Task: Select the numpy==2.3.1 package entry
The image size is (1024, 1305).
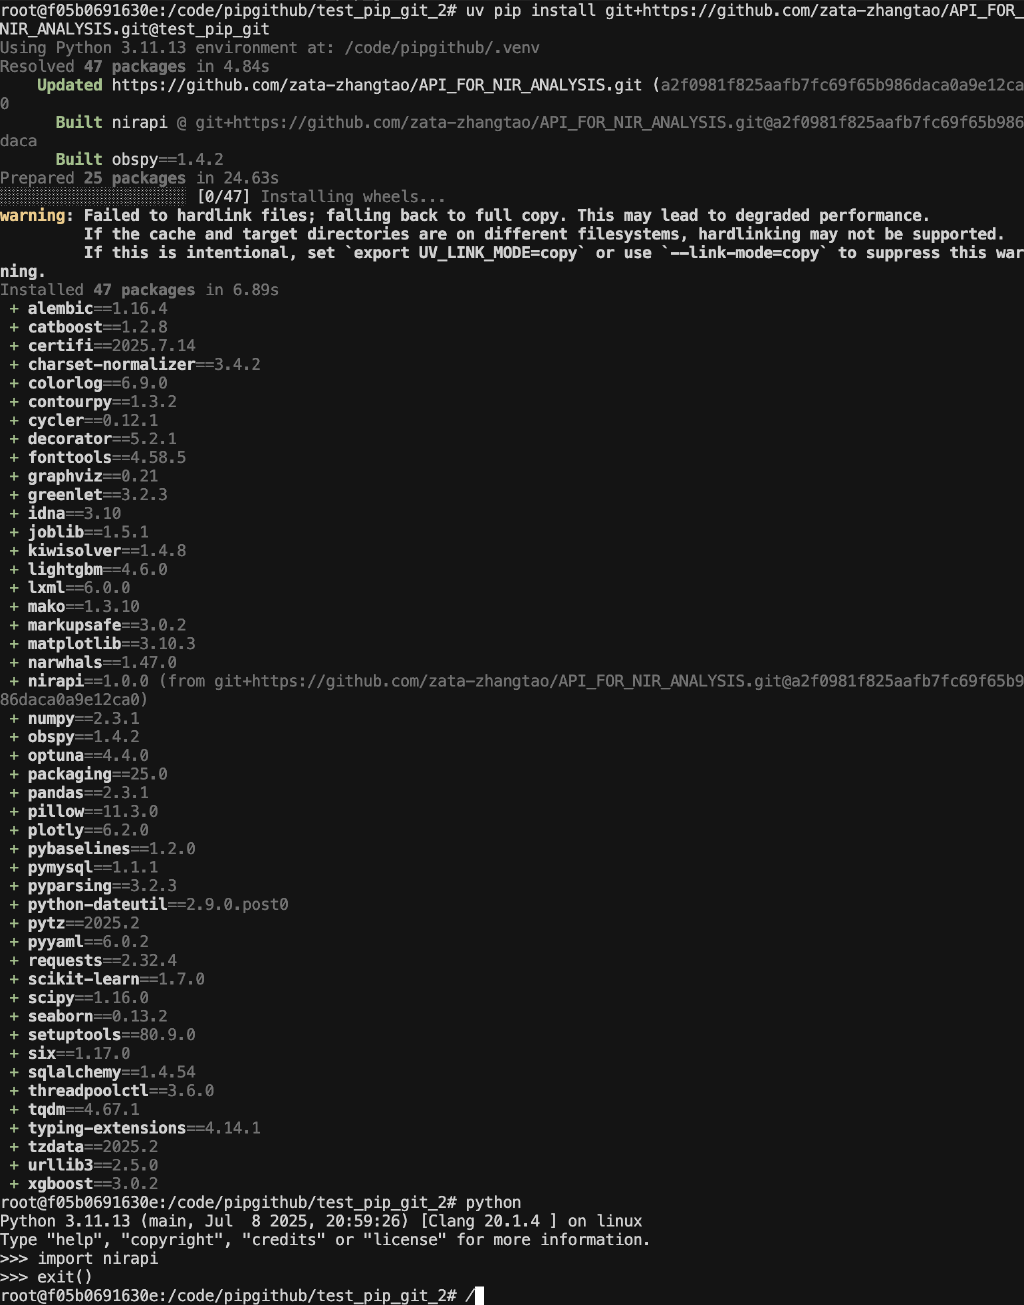Action: pos(83,718)
